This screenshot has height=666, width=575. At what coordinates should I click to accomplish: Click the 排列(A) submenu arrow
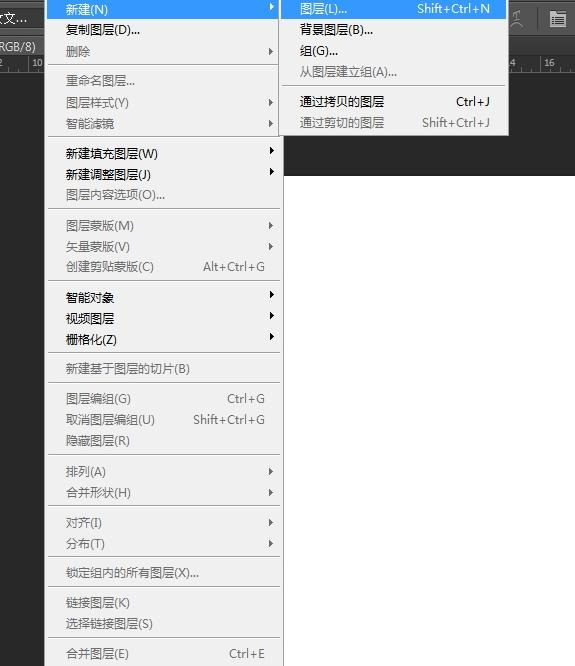point(271,471)
